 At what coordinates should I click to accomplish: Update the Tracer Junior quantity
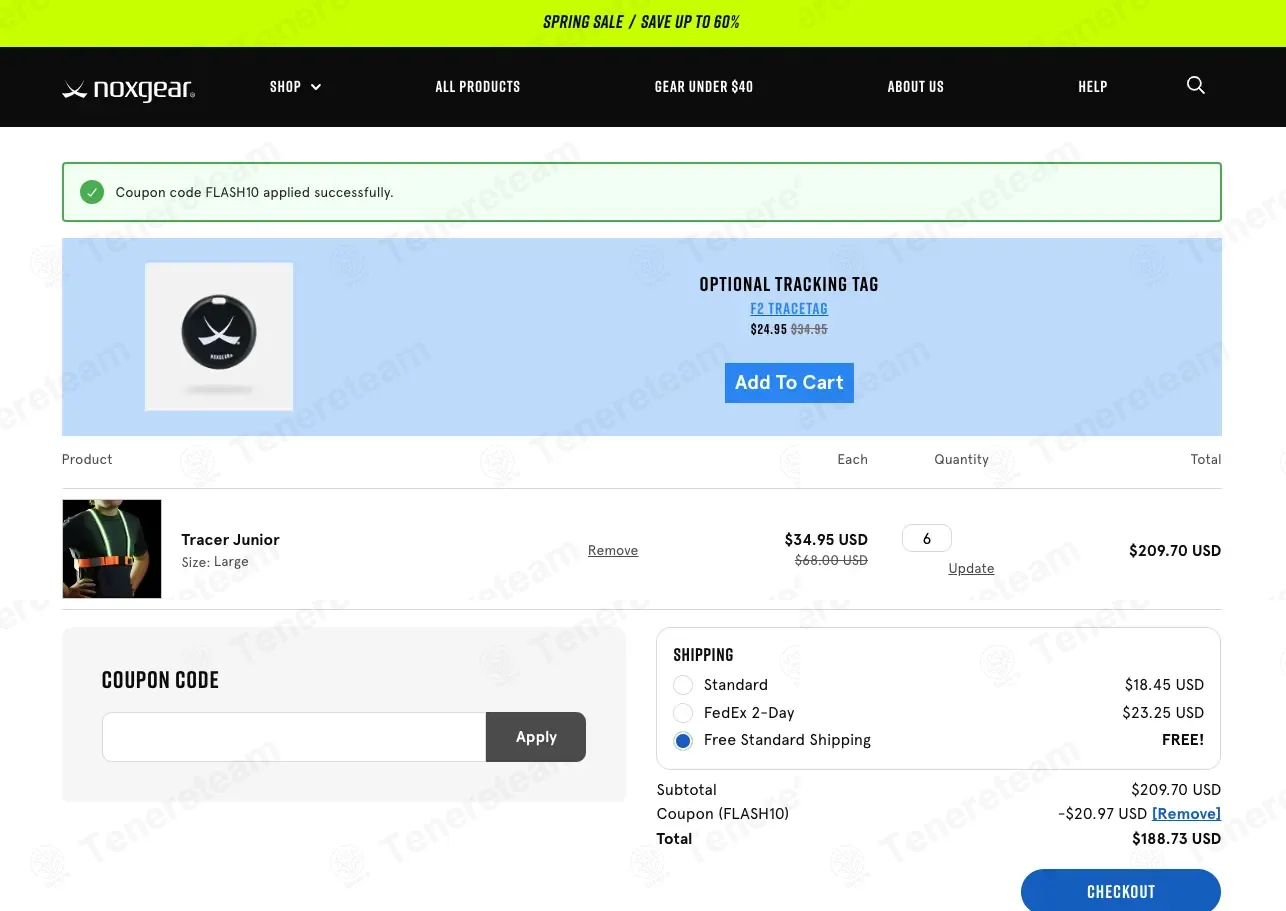(x=971, y=568)
